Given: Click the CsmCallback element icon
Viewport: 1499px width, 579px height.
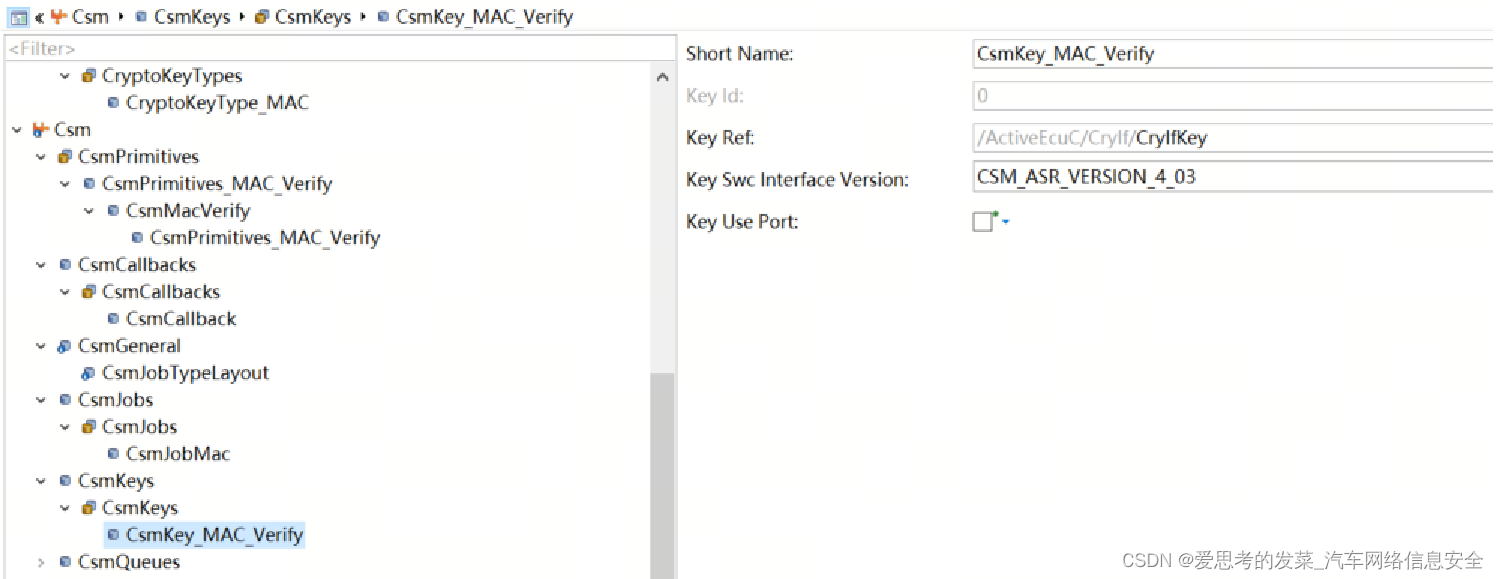Looking at the screenshot, I should tap(113, 319).
